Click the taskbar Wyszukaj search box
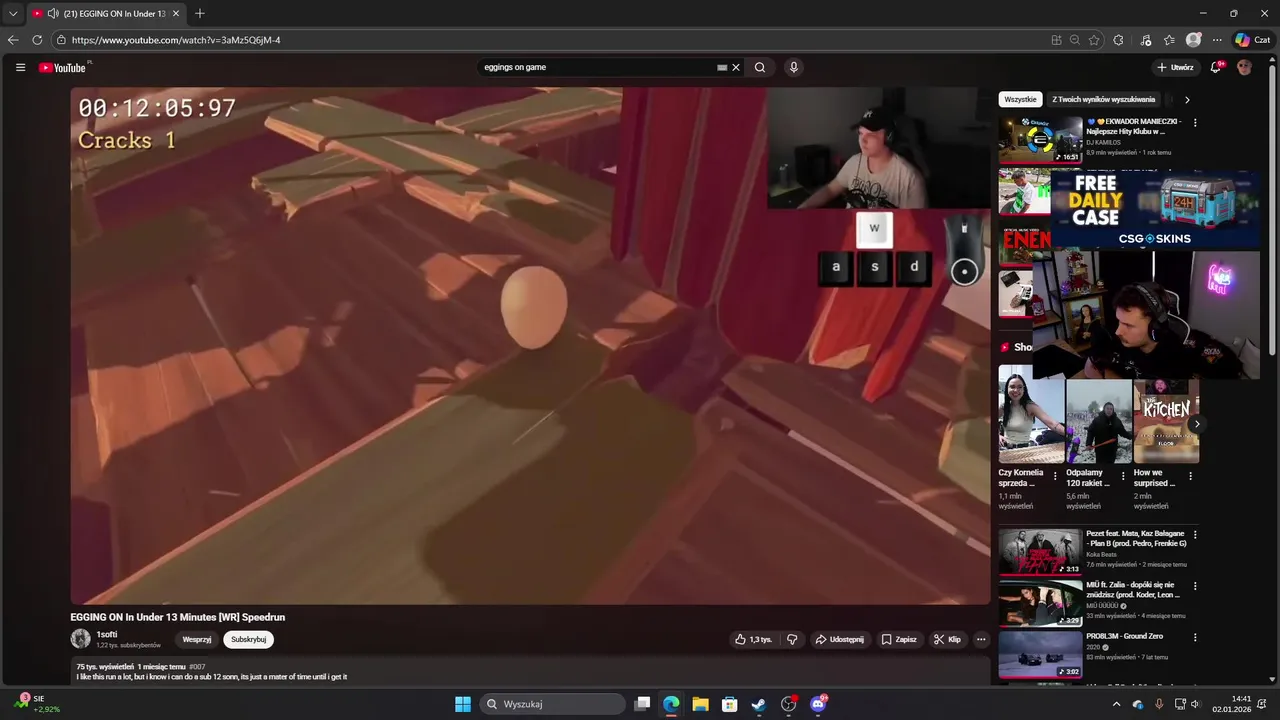The image size is (1280, 720). tap(553, 704)
